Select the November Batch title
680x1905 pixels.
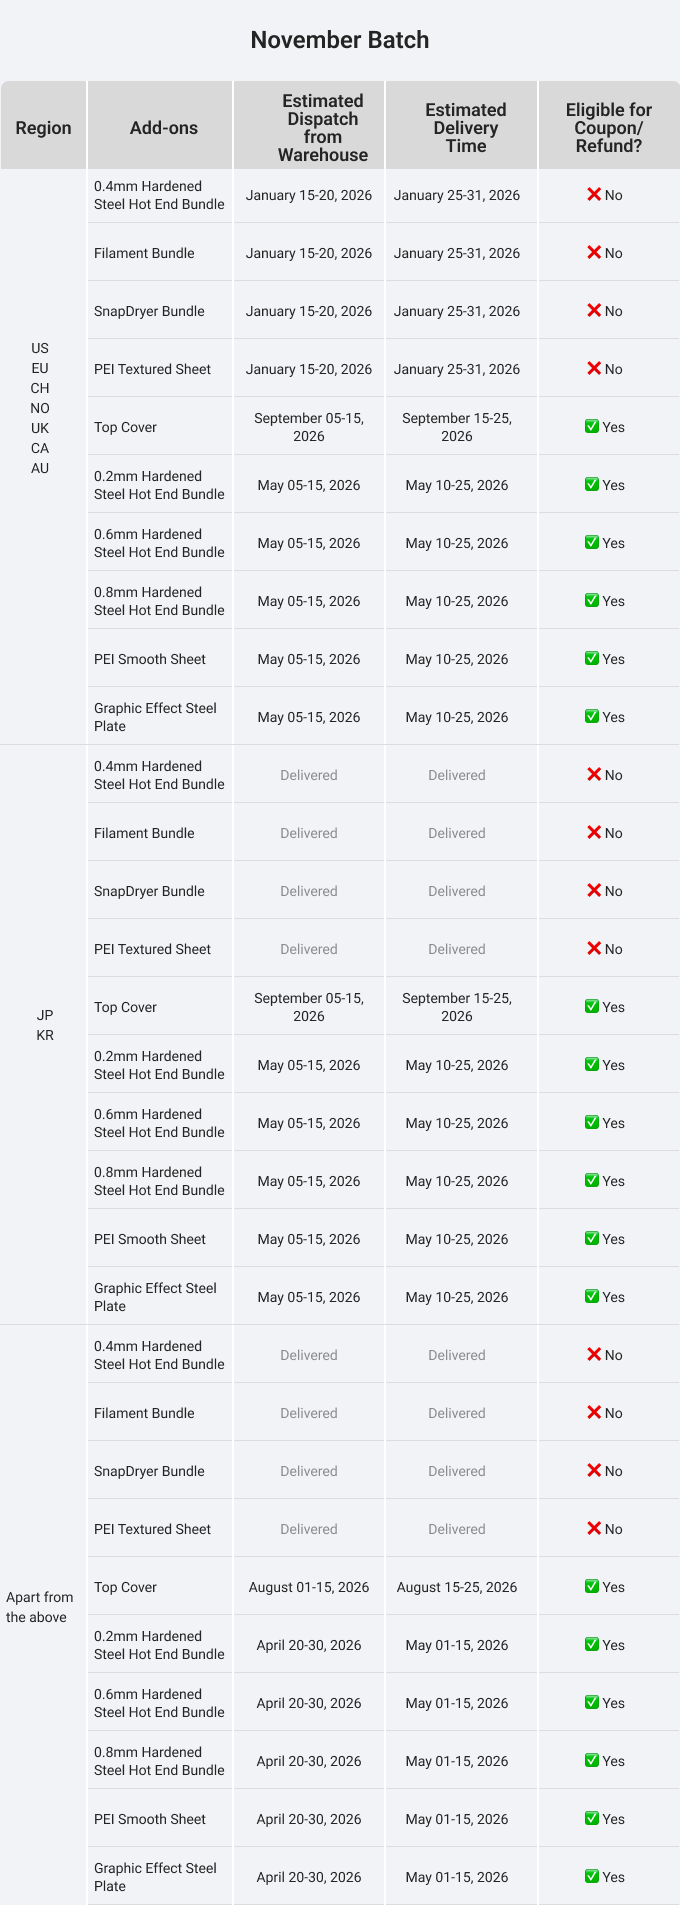pyautogui.click(x=340, y=40)
